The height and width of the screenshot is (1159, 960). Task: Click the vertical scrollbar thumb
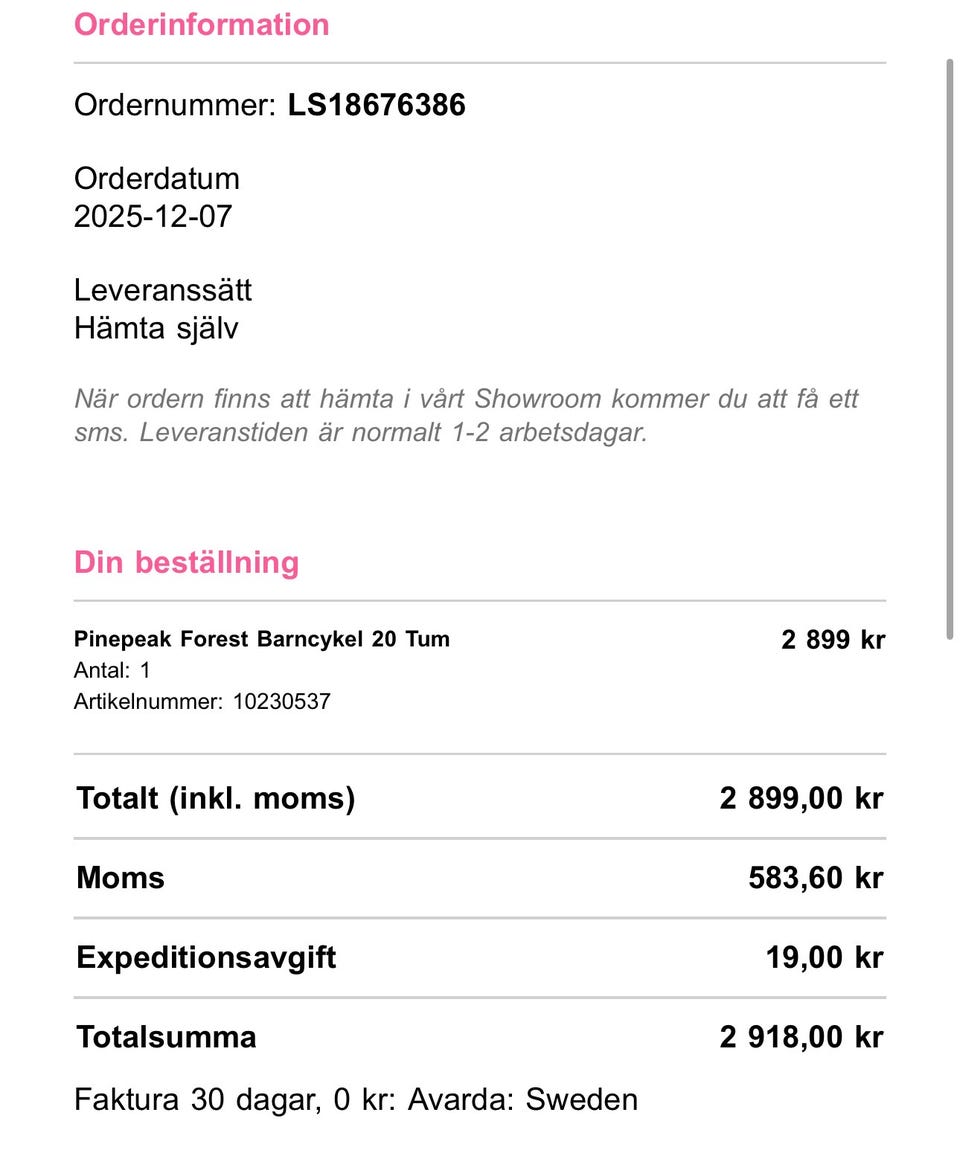point(949,348)
